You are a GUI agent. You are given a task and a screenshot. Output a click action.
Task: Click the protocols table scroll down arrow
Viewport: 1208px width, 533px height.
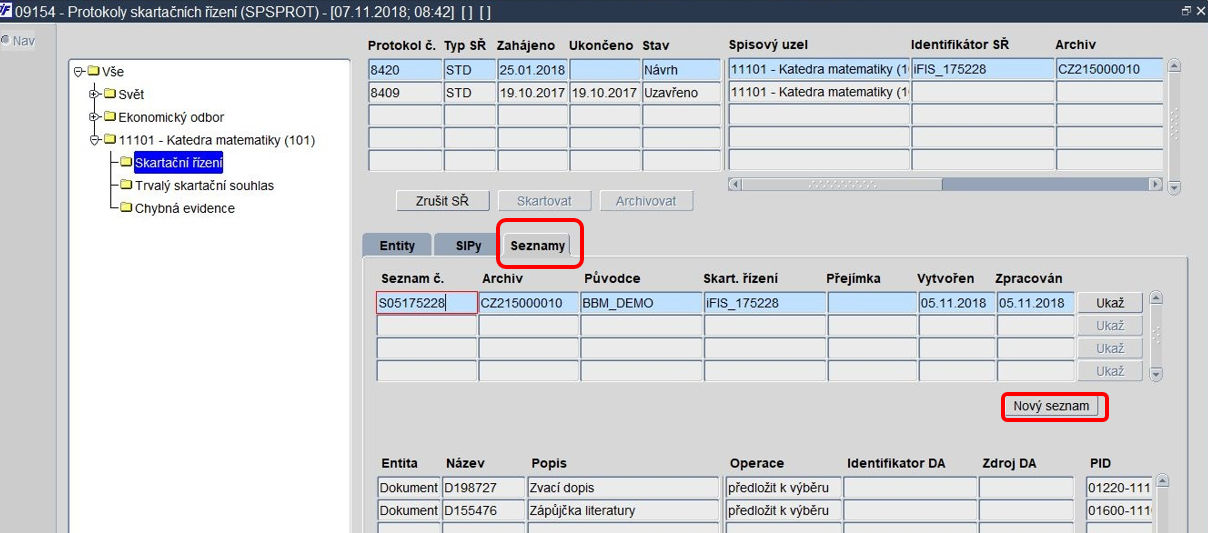(1174, 187)
